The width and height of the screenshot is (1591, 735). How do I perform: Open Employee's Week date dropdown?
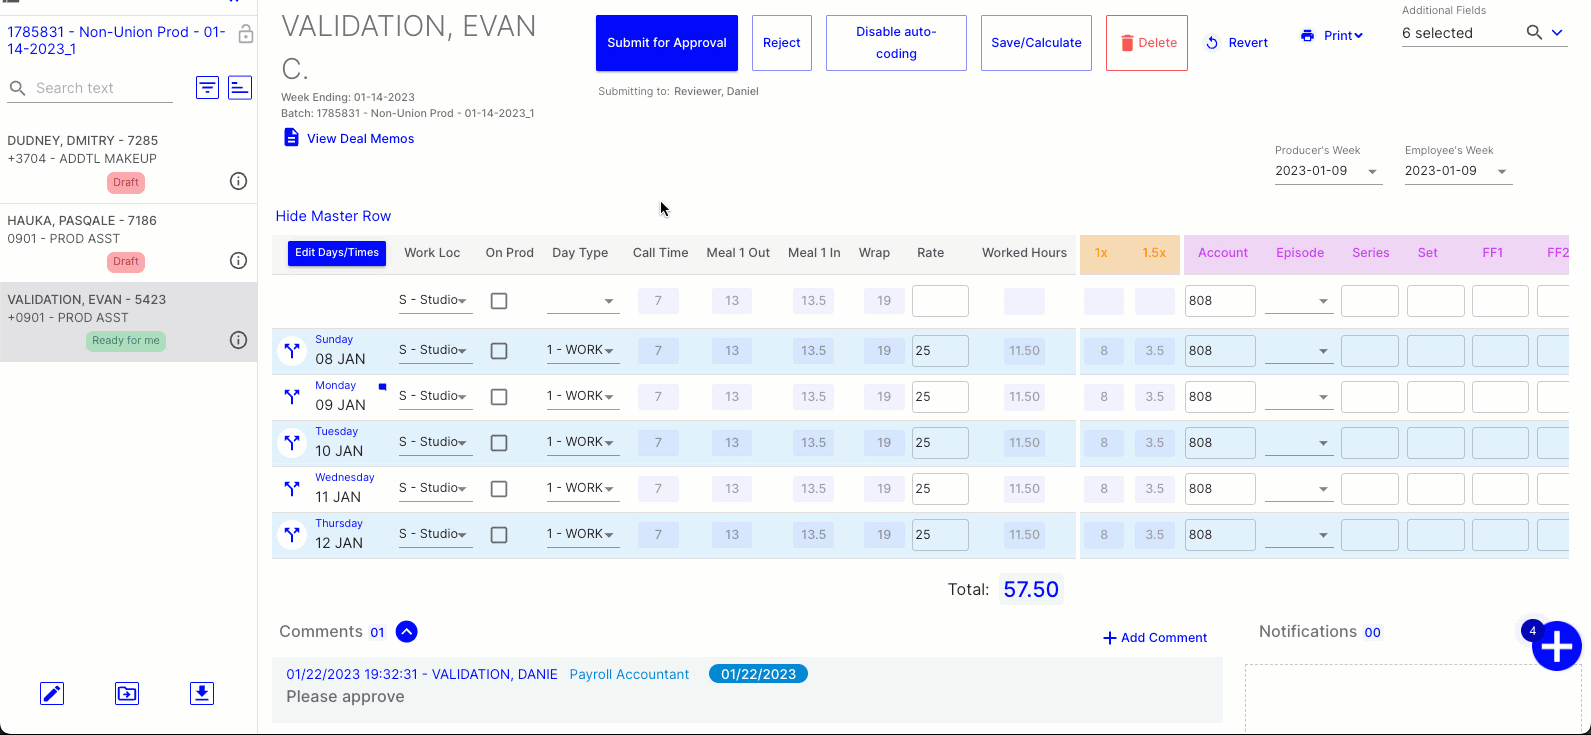(x=1458, y=171)
